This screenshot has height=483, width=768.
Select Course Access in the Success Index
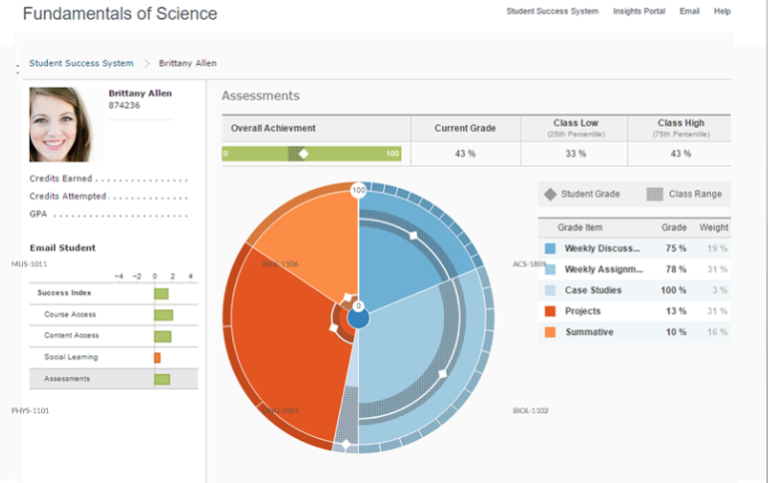tap(70, 315)
